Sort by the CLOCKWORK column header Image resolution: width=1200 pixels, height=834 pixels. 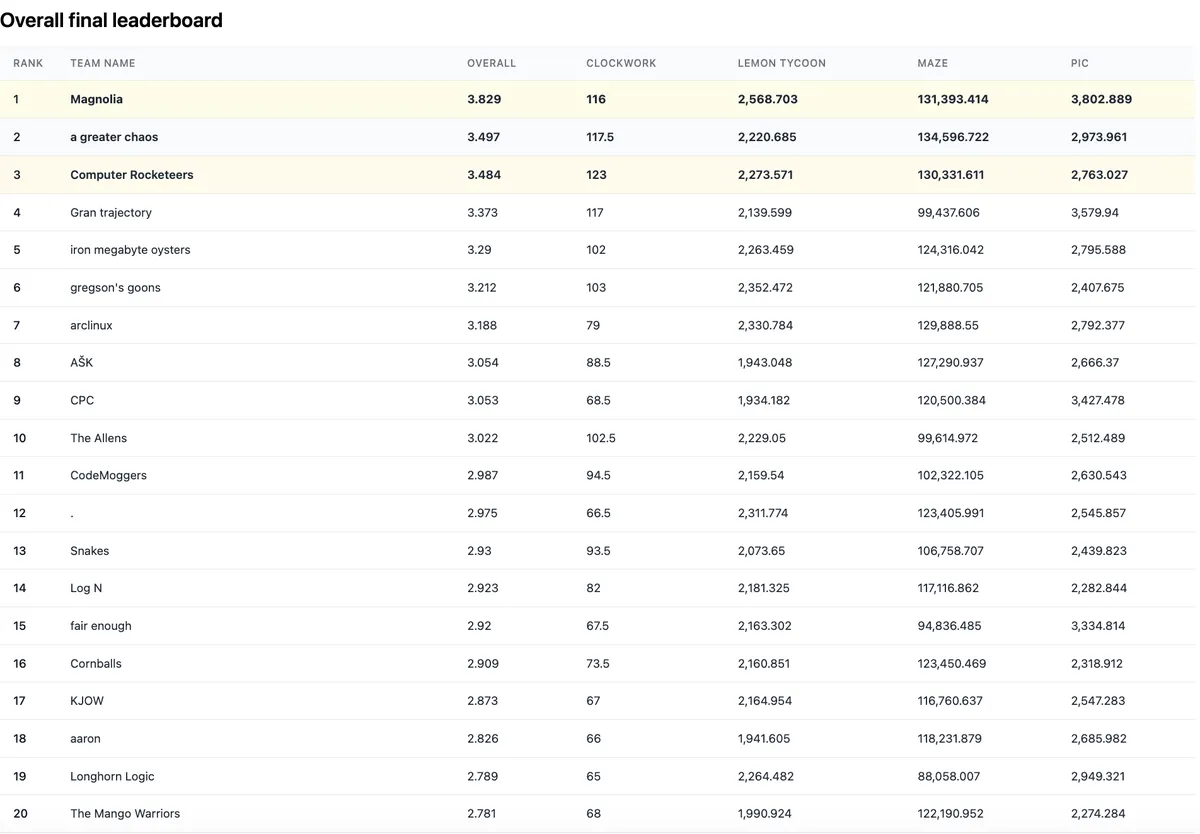tap(620, 62)
